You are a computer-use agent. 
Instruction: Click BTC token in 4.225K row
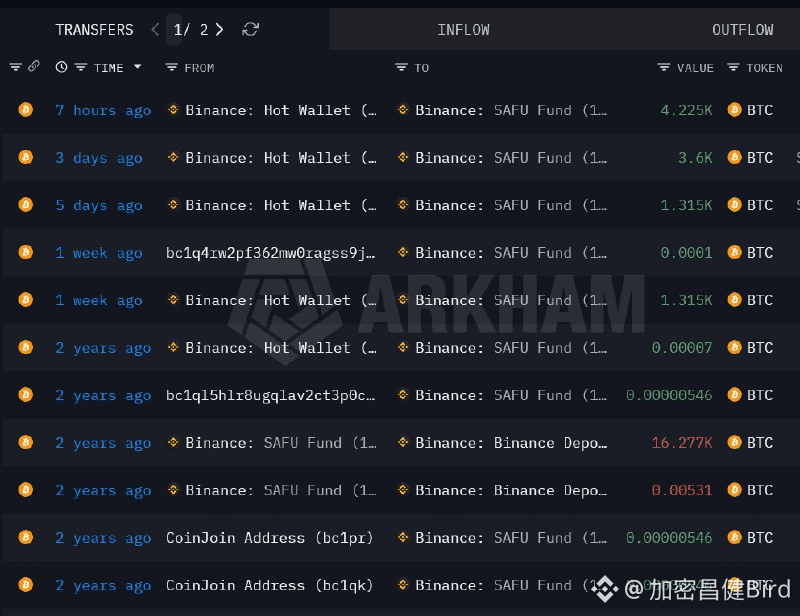[760, 110]
